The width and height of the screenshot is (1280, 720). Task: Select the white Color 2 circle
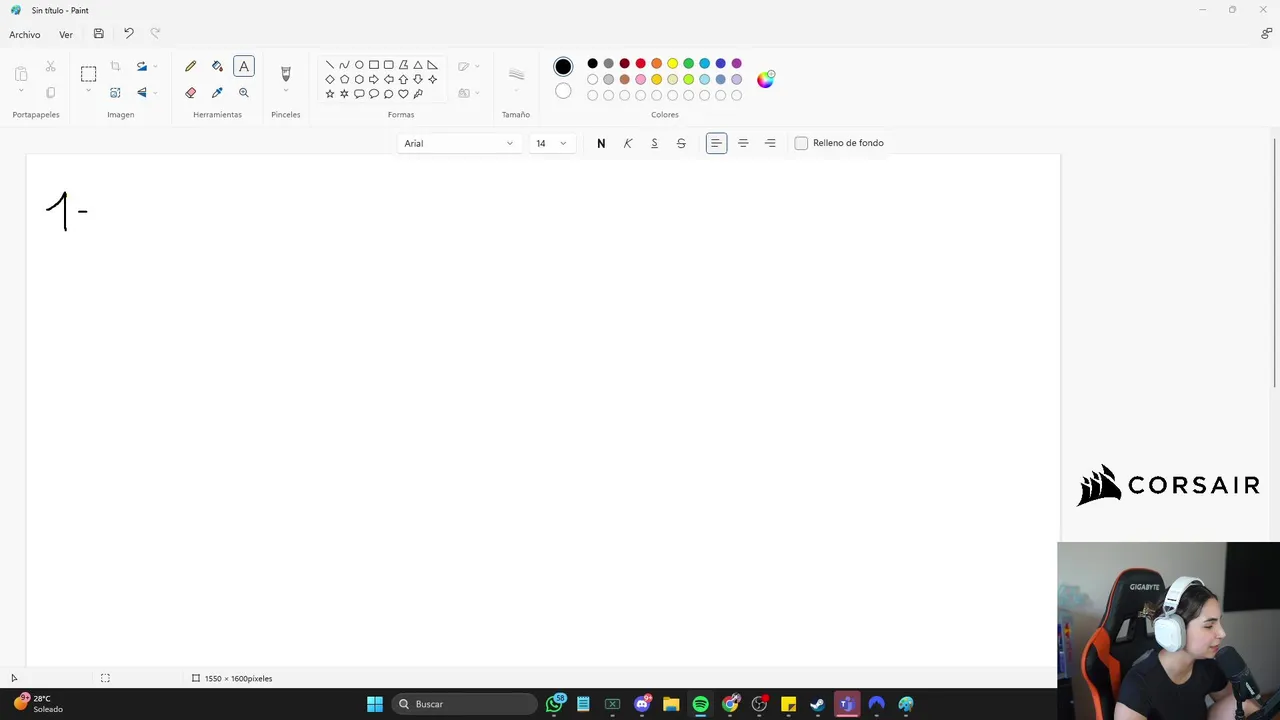point(563,91)
